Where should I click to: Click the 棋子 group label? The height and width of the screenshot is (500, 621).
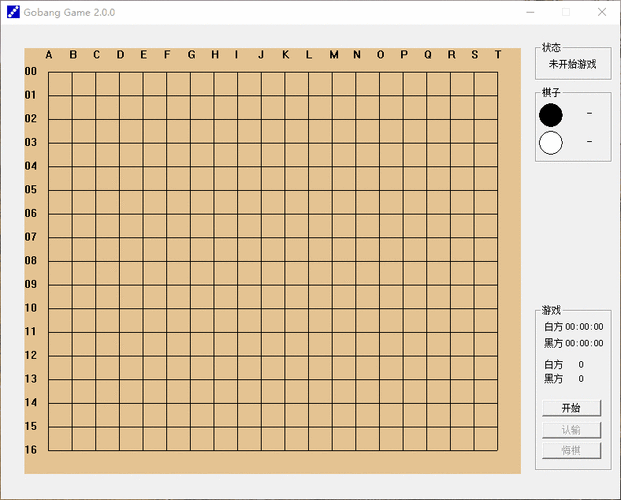point(551,92)
